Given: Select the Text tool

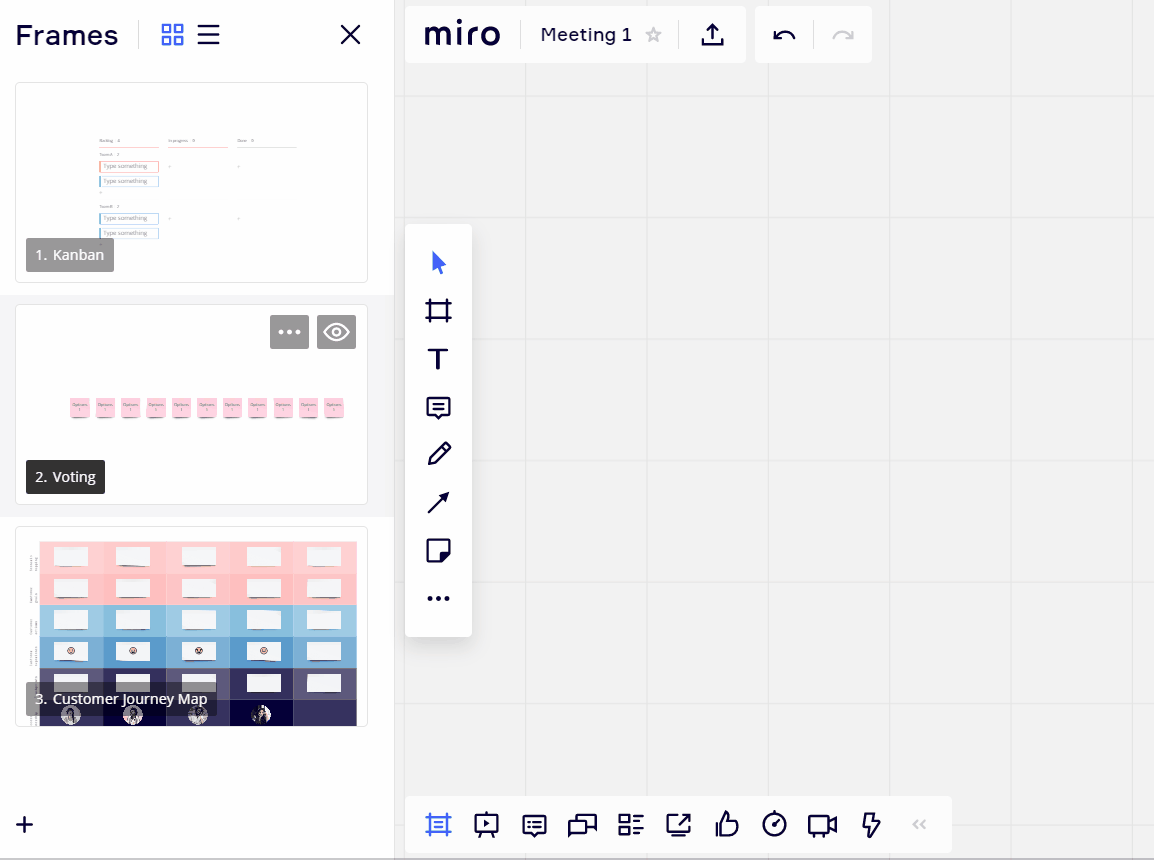Looking at the screenshot, I should tap(438, 359).
